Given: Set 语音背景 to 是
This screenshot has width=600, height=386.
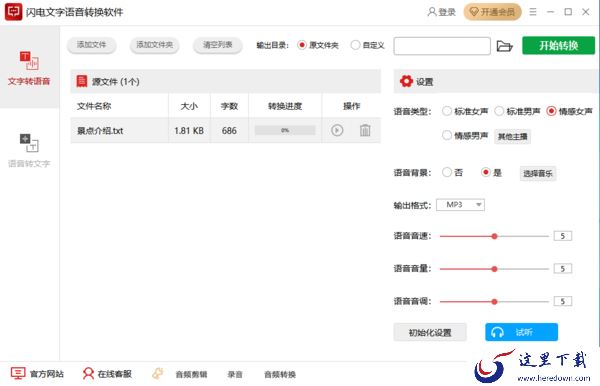Looking at the screenshot, I should [486, 173].
